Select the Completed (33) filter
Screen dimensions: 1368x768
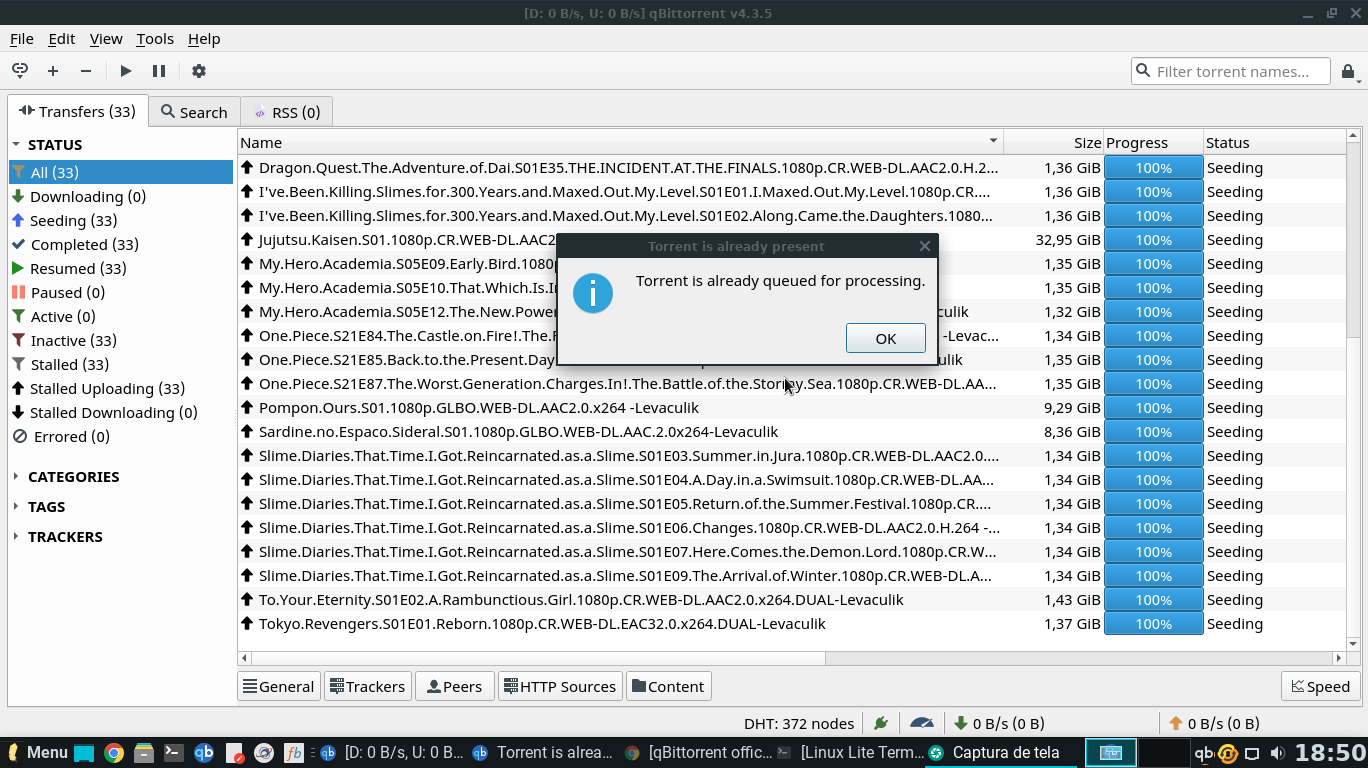tap(121, 244)
